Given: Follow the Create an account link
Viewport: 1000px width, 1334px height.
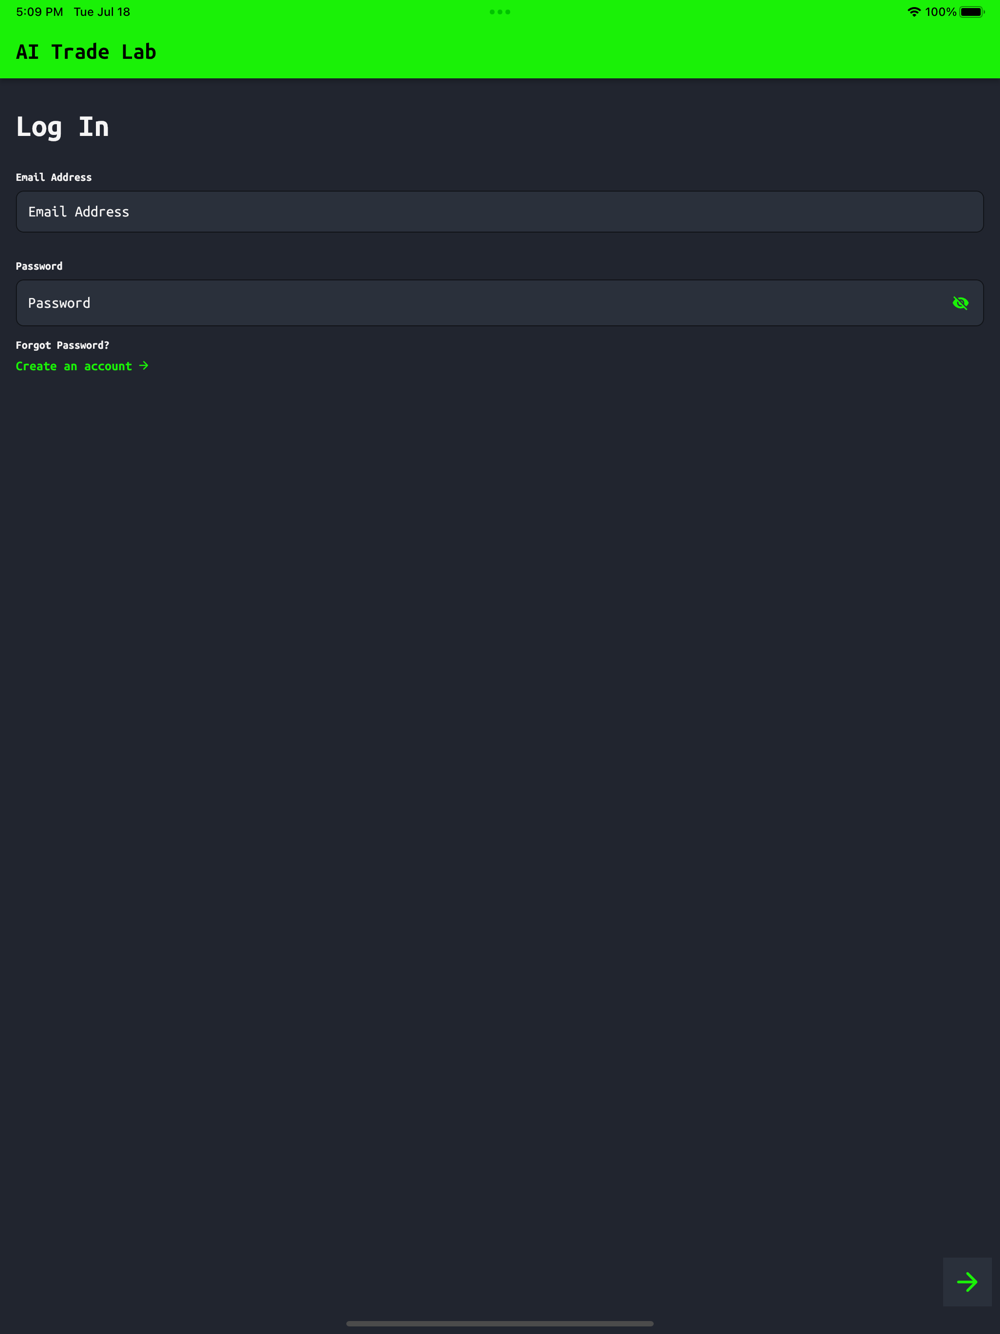Looking at the screenshot, I should pyautogui.click(x=82, y=366).
